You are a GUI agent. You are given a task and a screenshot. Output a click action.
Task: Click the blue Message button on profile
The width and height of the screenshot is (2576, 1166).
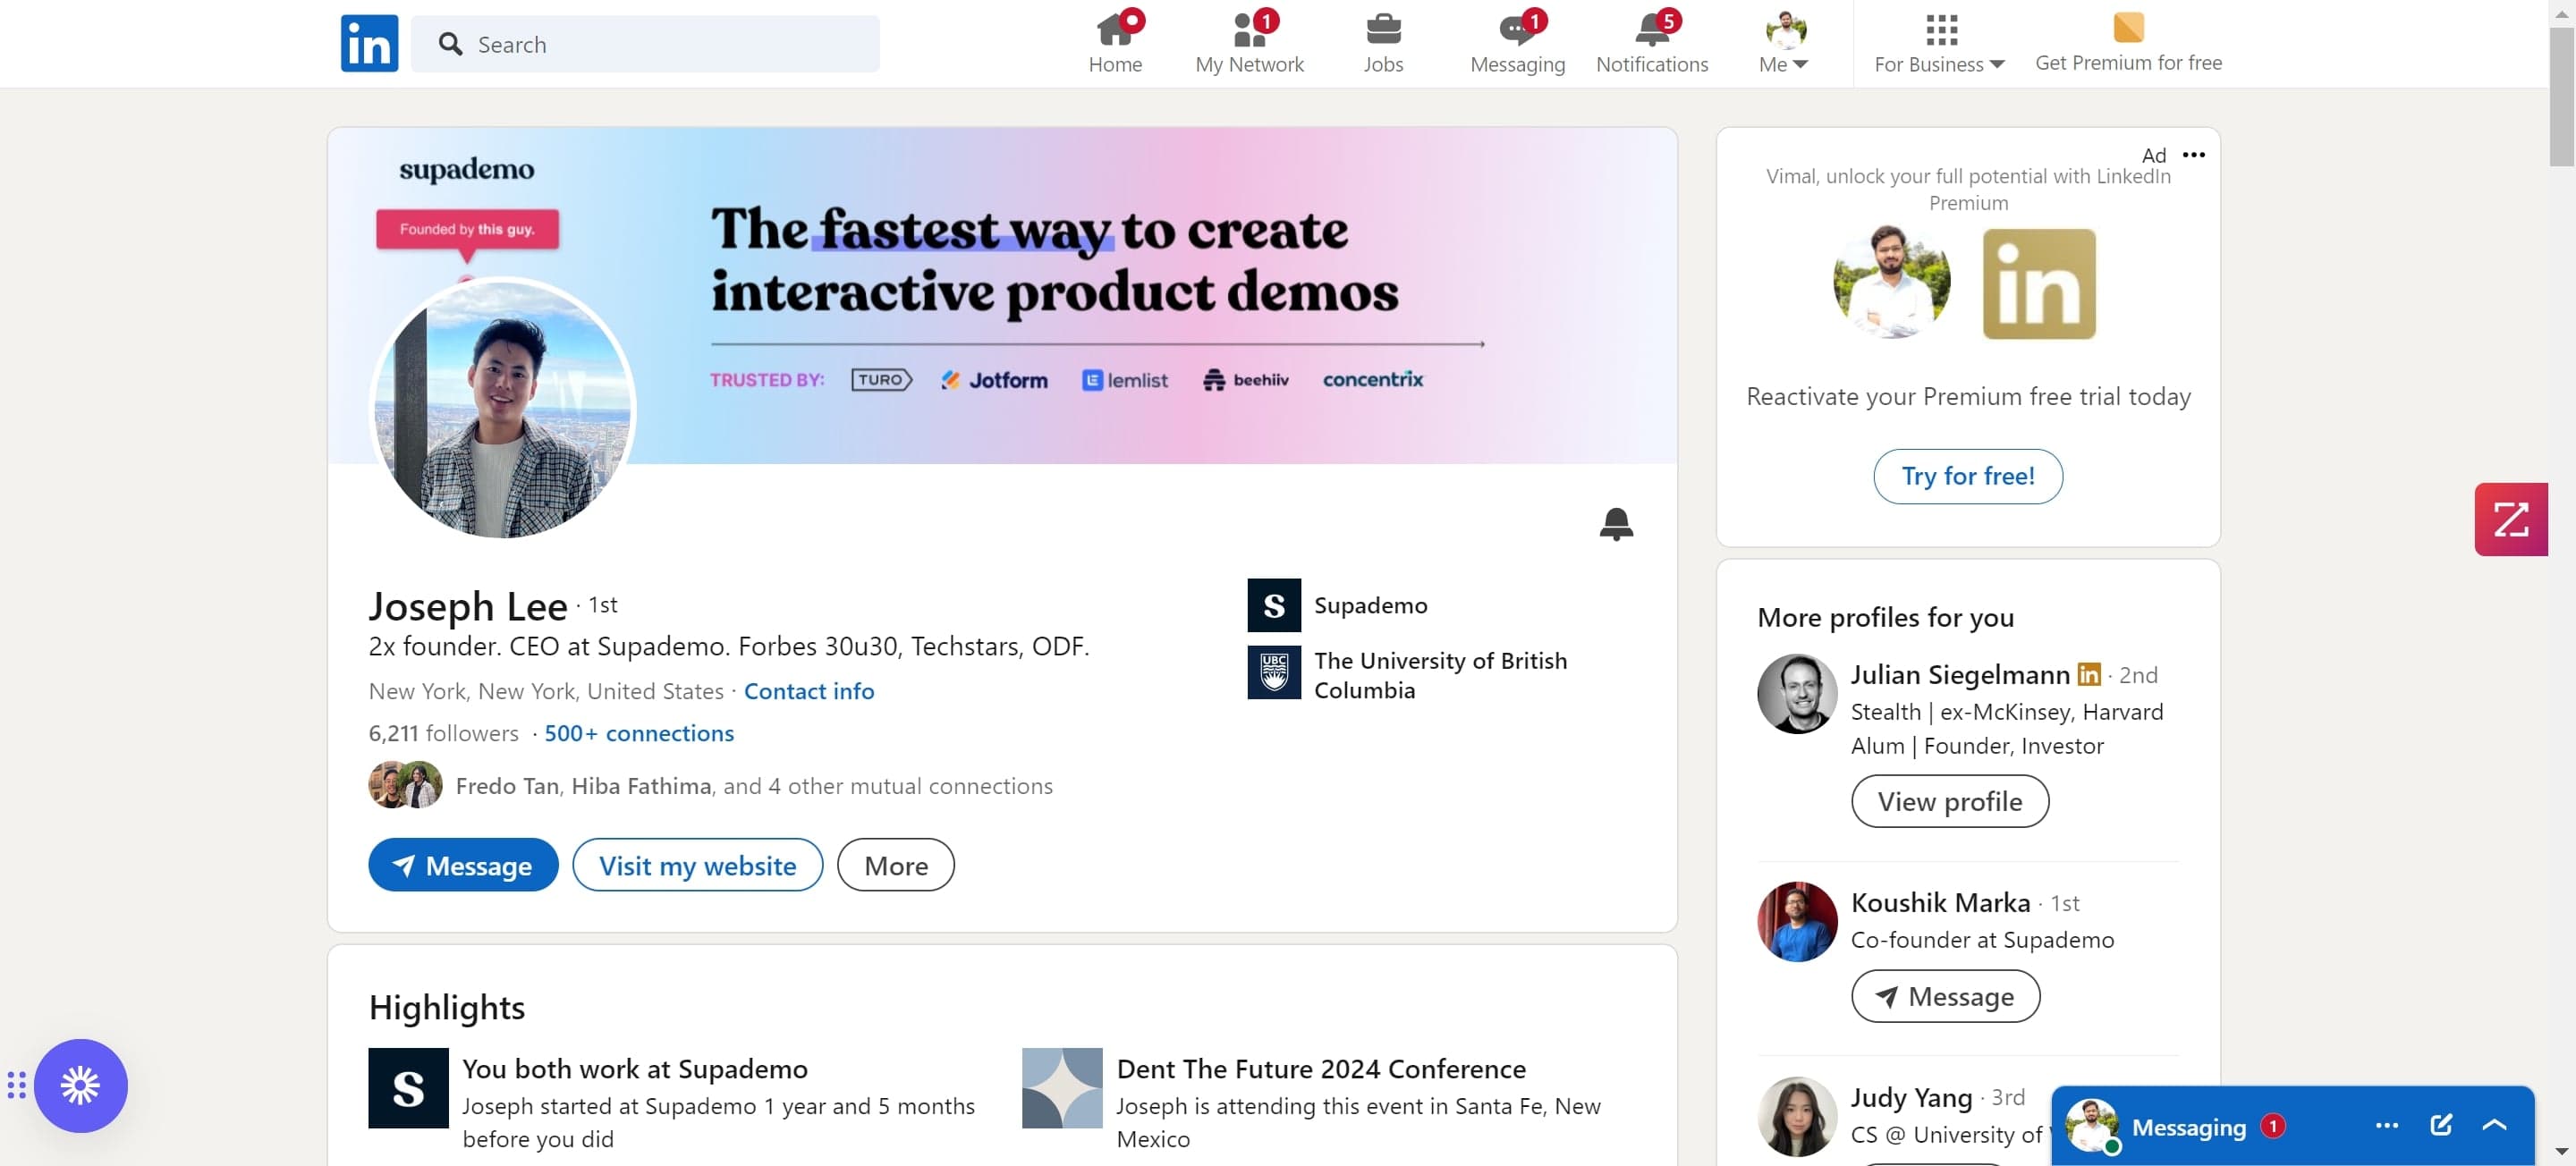point(463,865)
